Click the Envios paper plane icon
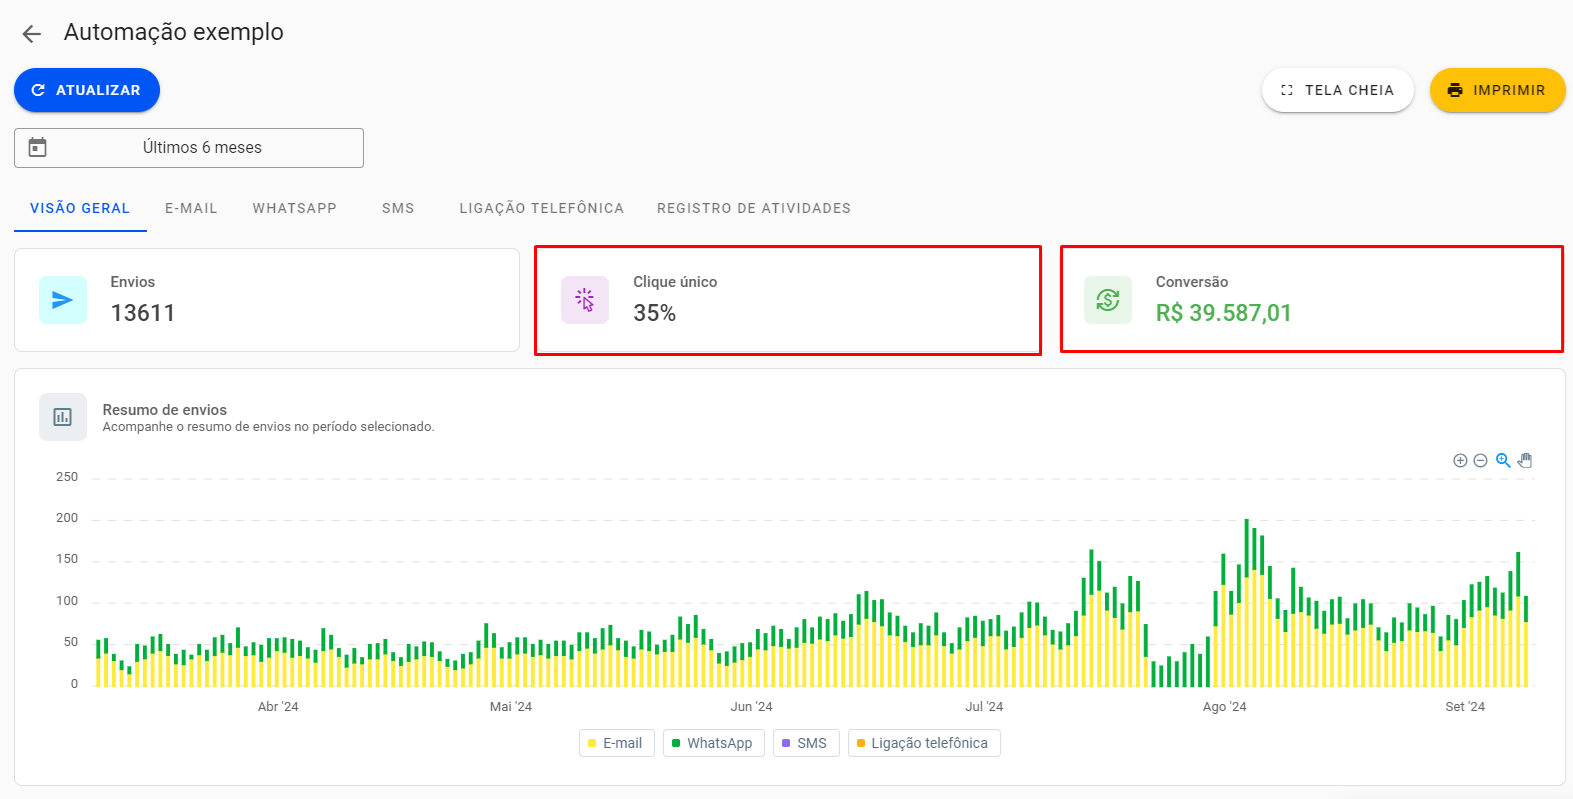This screenshot has width=1573, height=799. pos(63,300)
